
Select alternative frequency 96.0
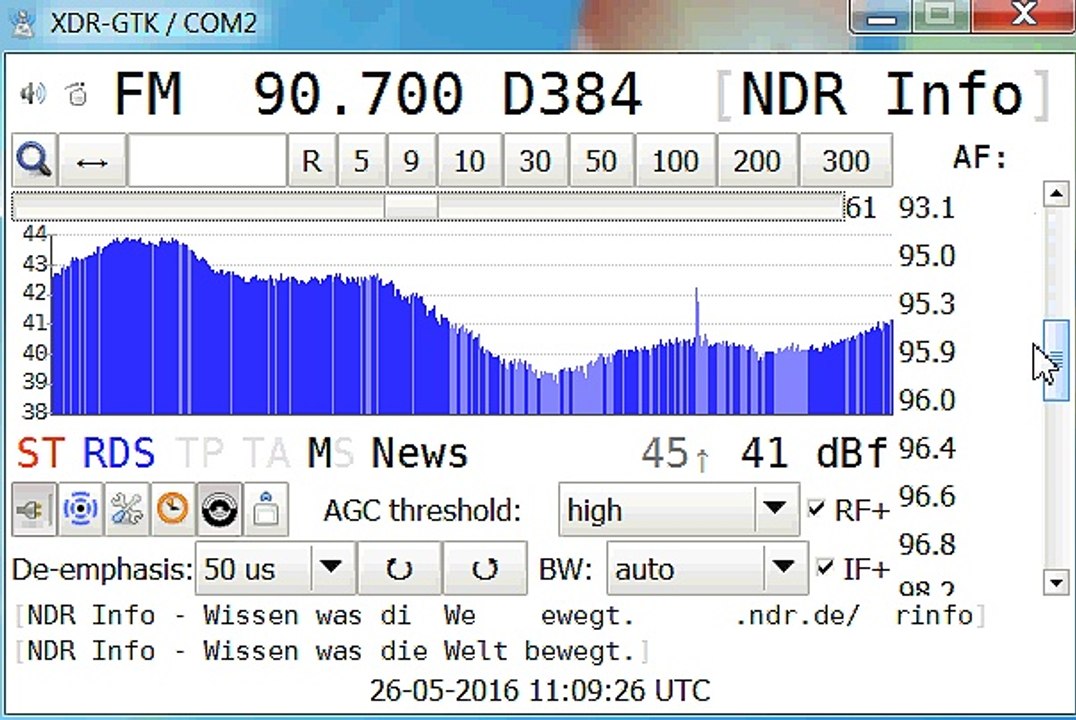click(x=927, y=399)
